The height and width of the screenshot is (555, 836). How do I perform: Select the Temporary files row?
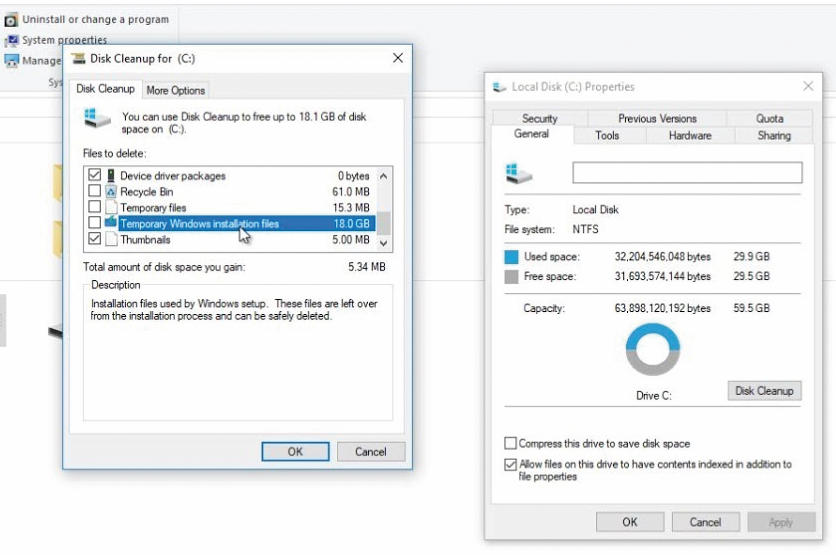pyautogui.click(x=230, y=207)
